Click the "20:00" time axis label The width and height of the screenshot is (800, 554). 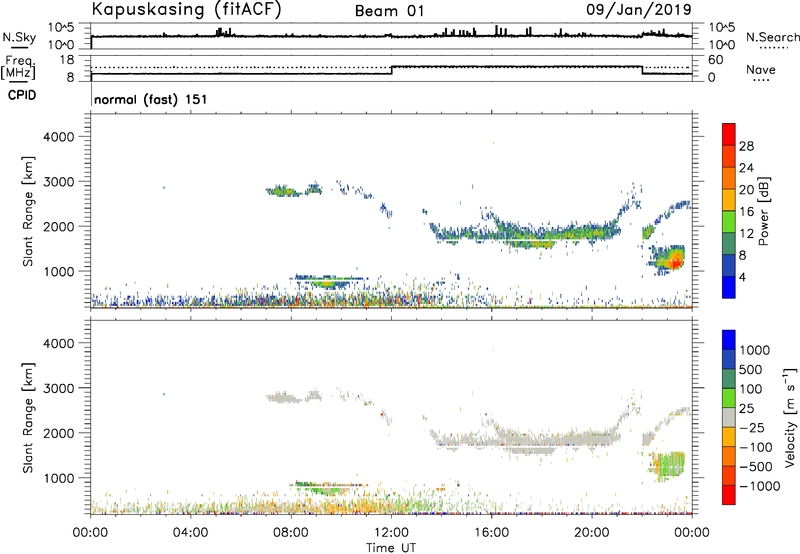[x=592, y=533]
